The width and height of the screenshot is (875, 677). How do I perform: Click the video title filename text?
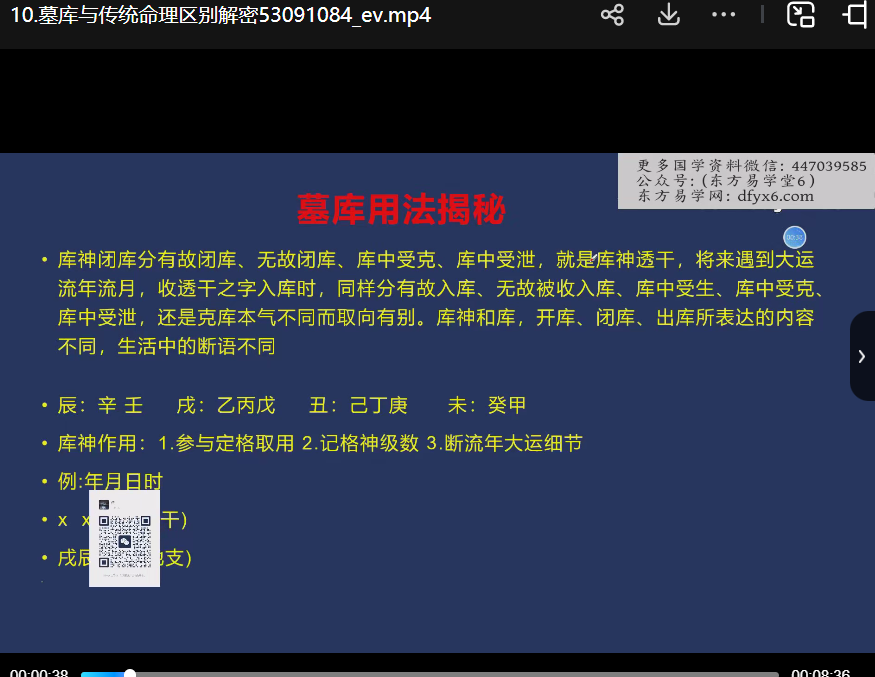point(221,16)
